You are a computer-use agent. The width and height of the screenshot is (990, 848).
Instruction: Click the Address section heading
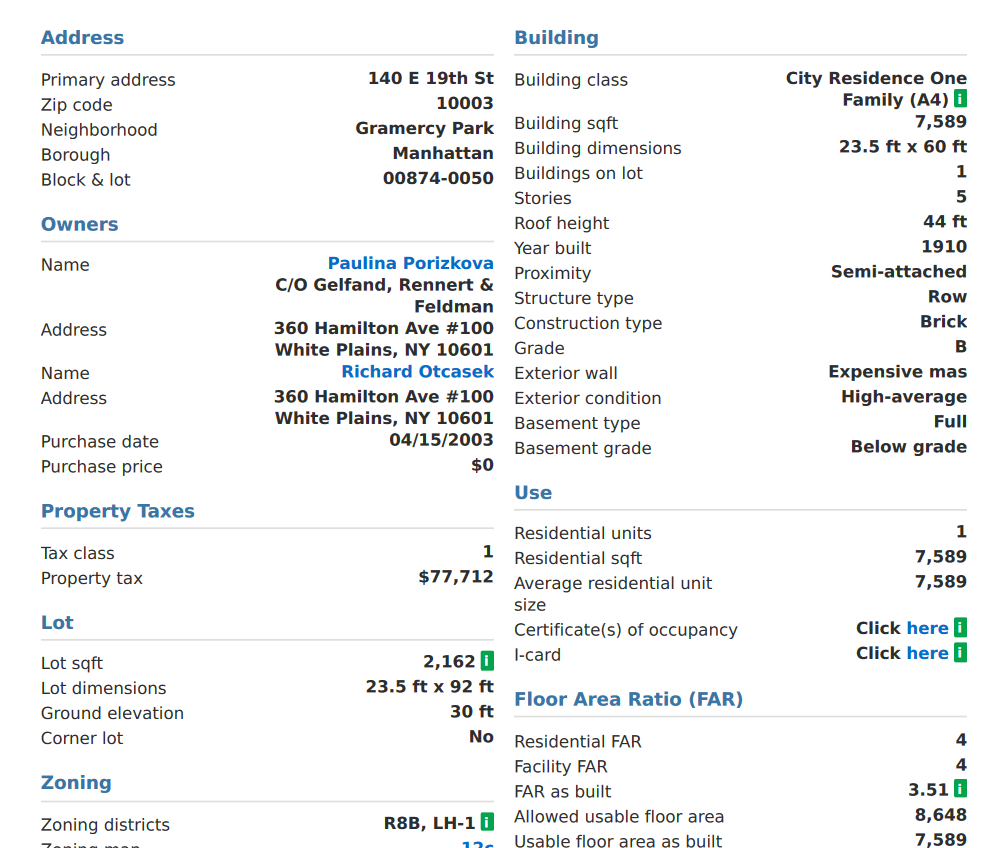click(x=82, y=38)
